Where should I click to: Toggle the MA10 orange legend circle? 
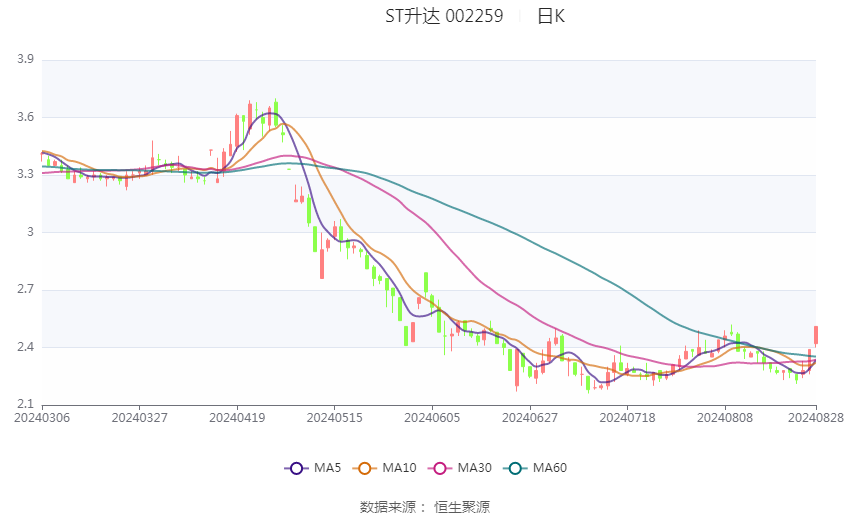364,468
